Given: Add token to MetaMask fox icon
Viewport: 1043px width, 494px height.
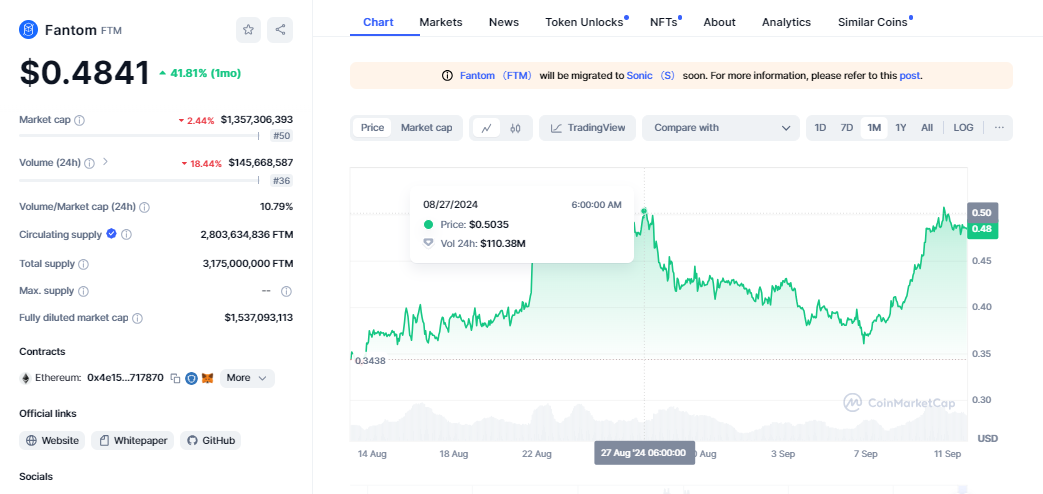Looking at the screenshot, I should point(208,378).
